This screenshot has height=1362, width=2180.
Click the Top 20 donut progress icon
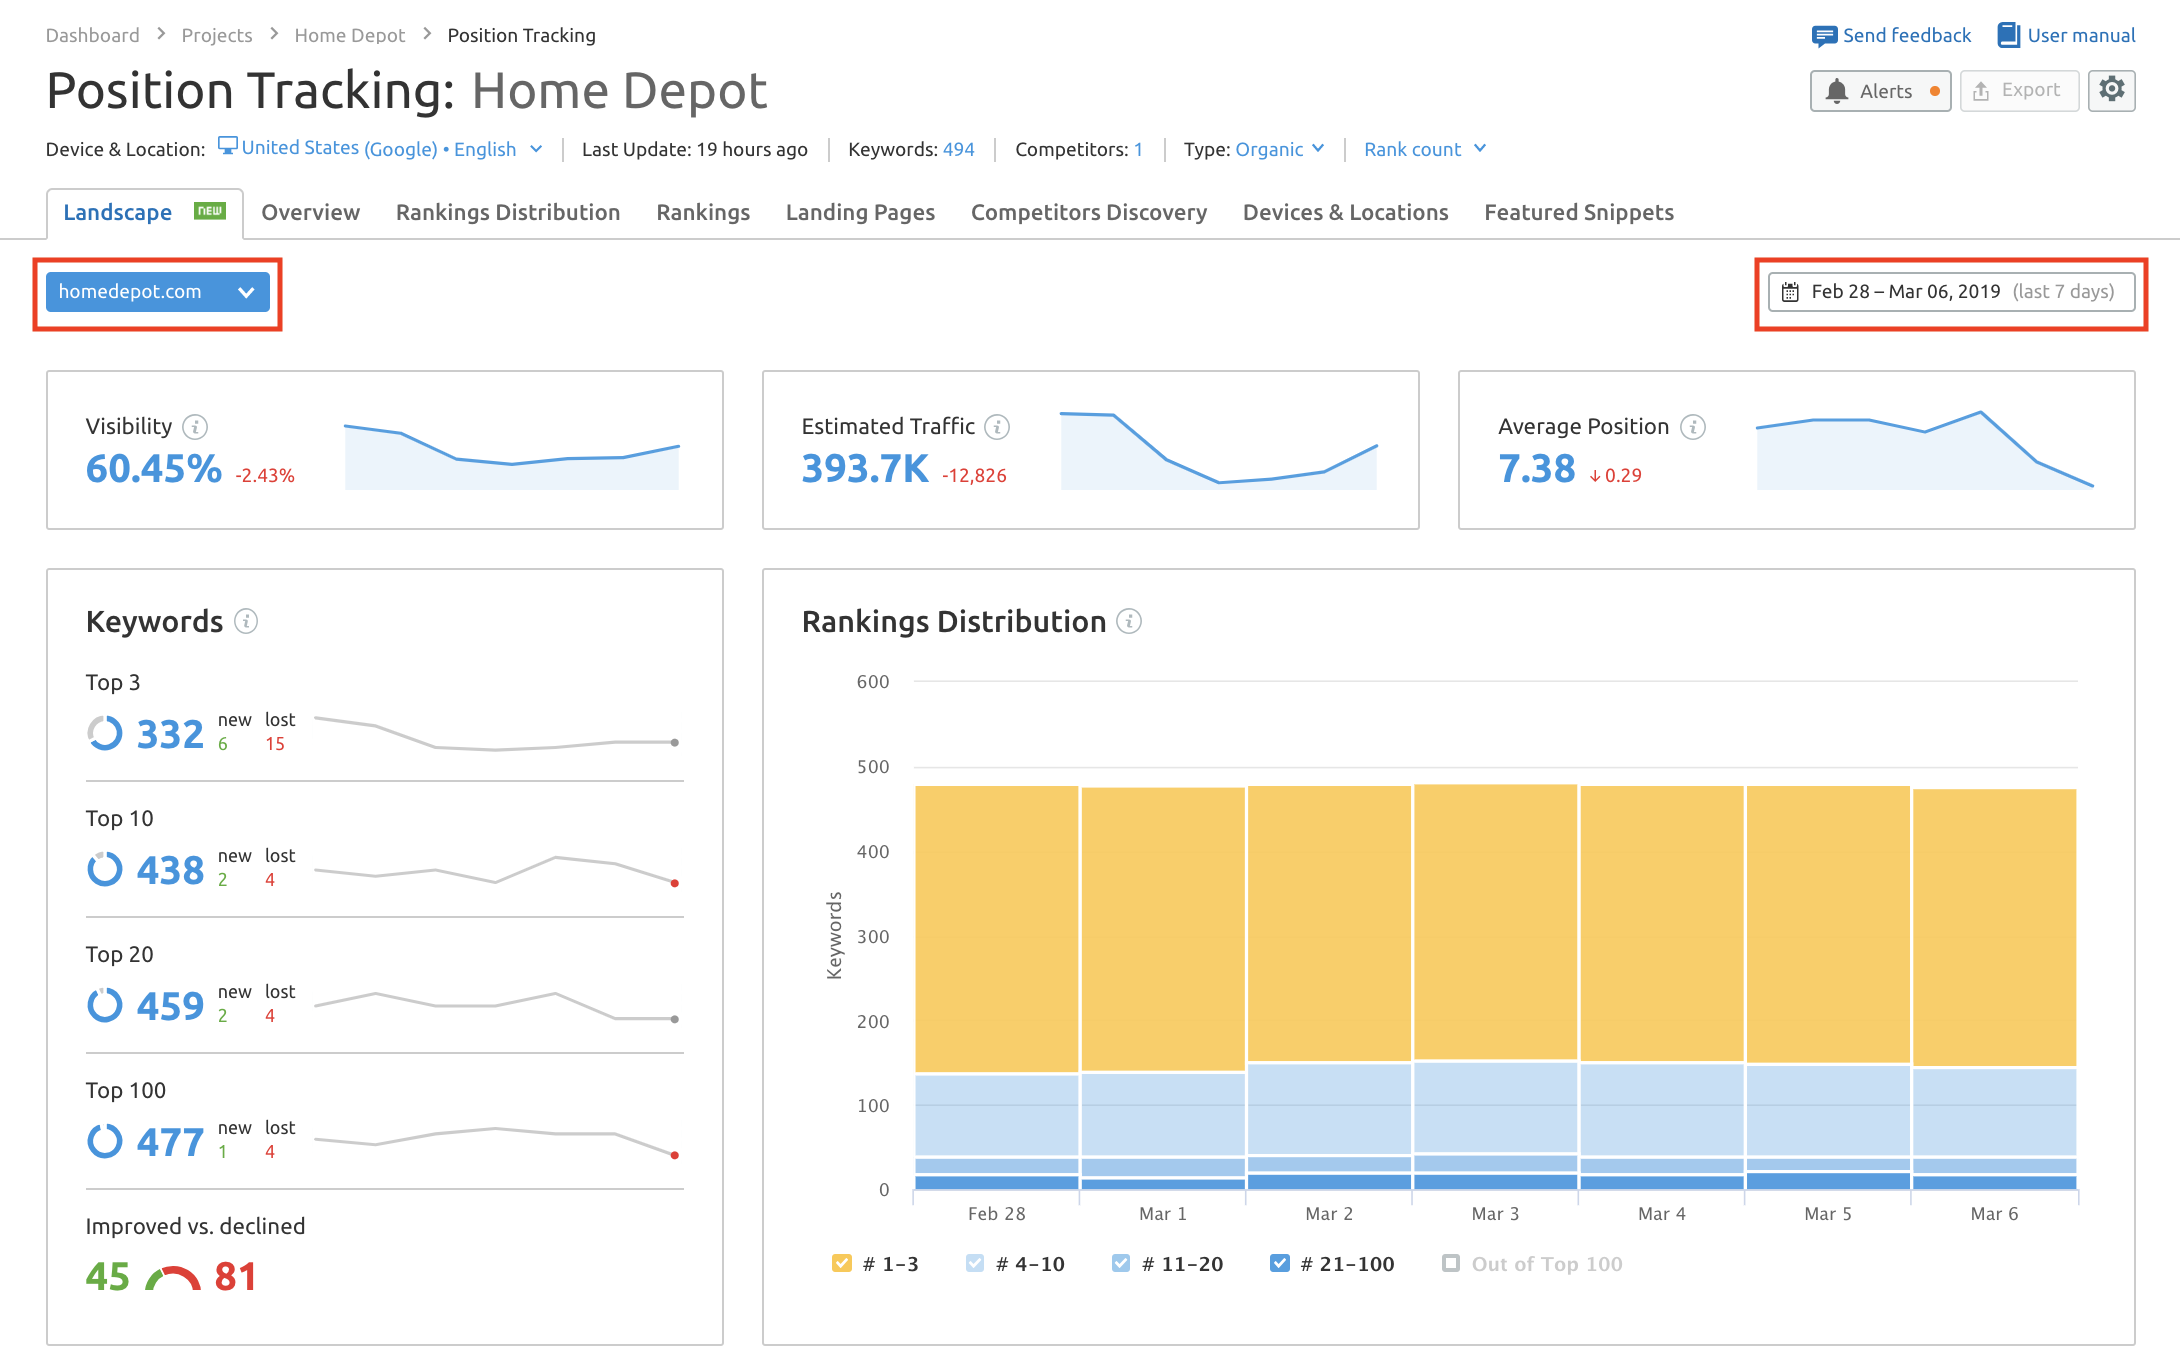(105, 1005)
